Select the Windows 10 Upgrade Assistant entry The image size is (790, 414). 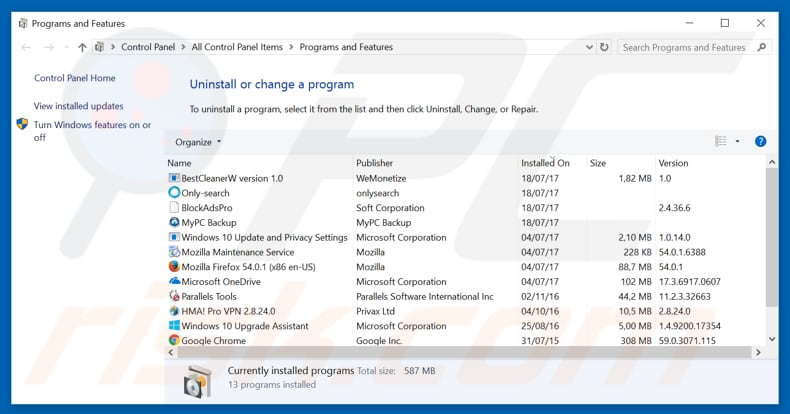click(245, 326)
